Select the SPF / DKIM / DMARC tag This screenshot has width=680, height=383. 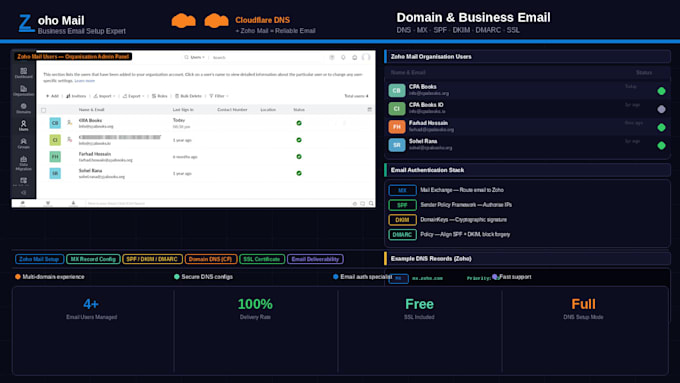[x=152, y=259]
